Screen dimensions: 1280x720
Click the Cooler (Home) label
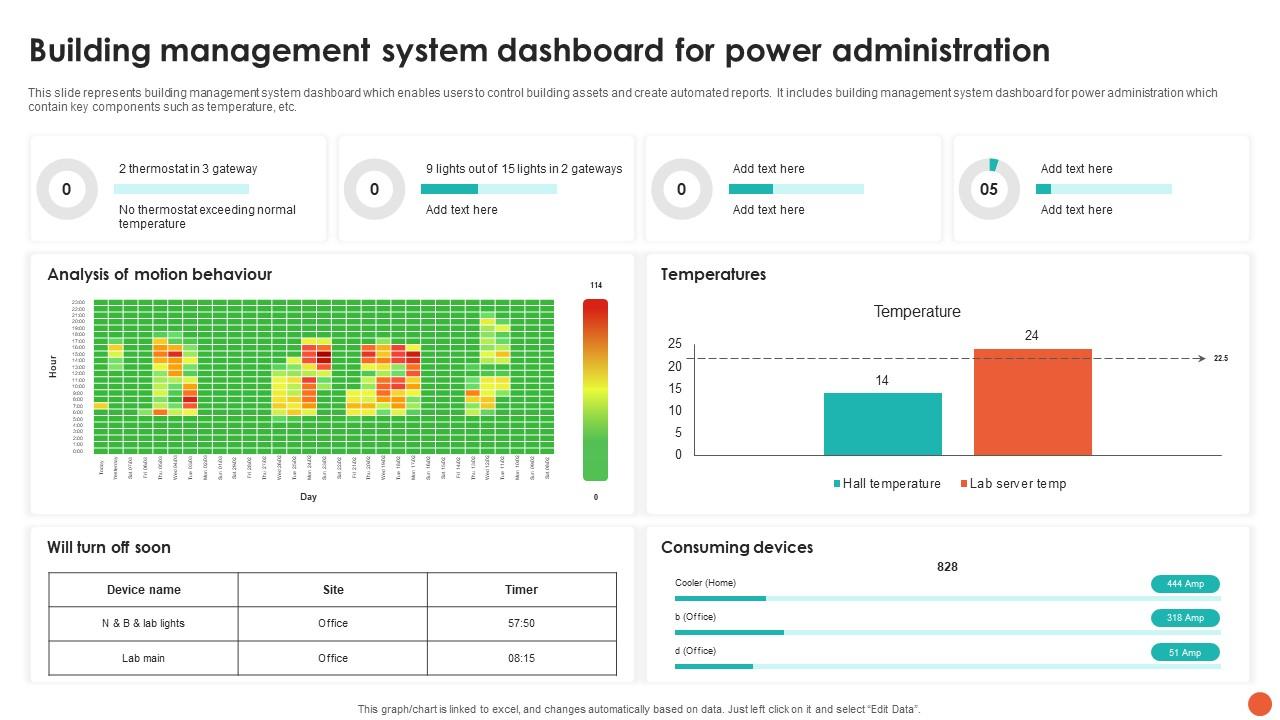click(705, 583)
